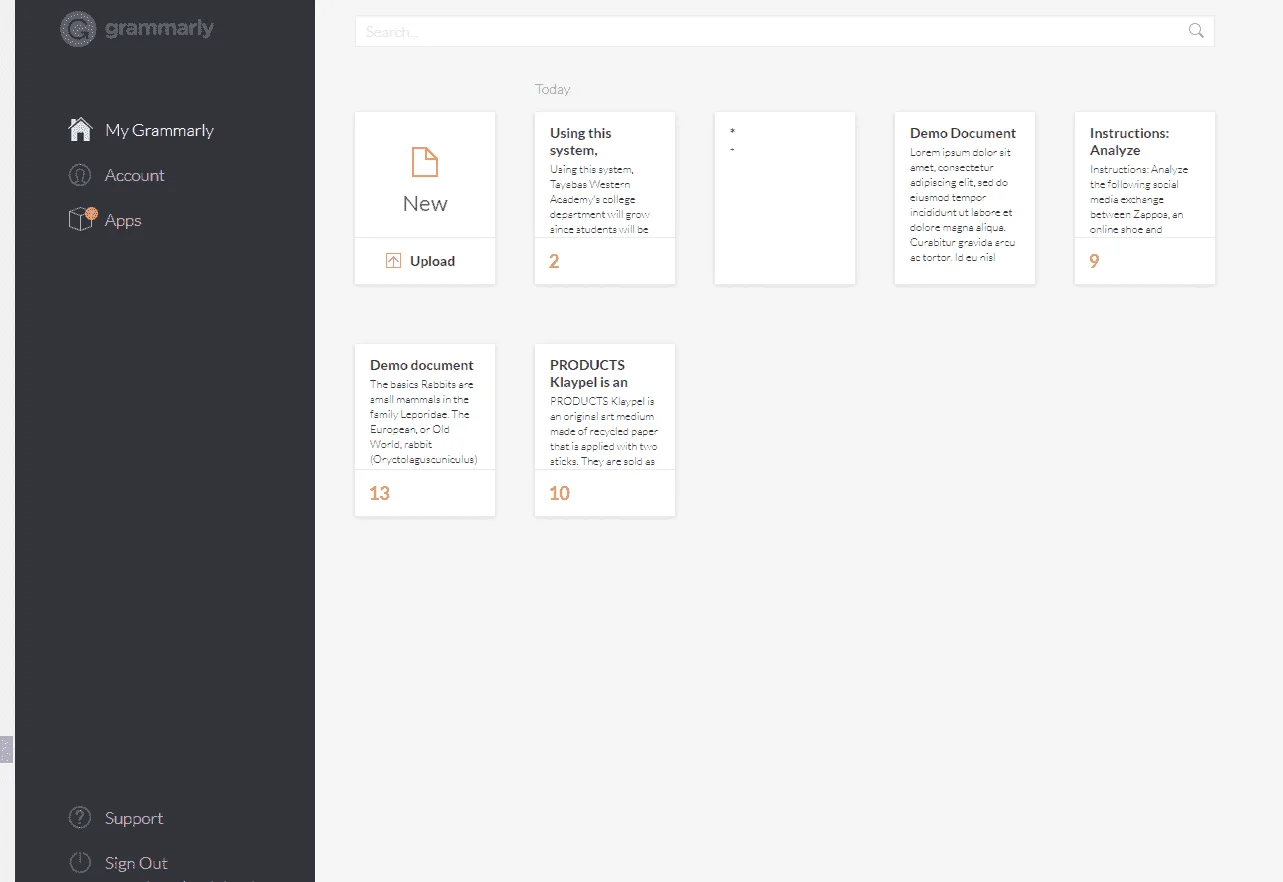Click the Upload arrow icon

pyautogui.click(x=393, y=261)
